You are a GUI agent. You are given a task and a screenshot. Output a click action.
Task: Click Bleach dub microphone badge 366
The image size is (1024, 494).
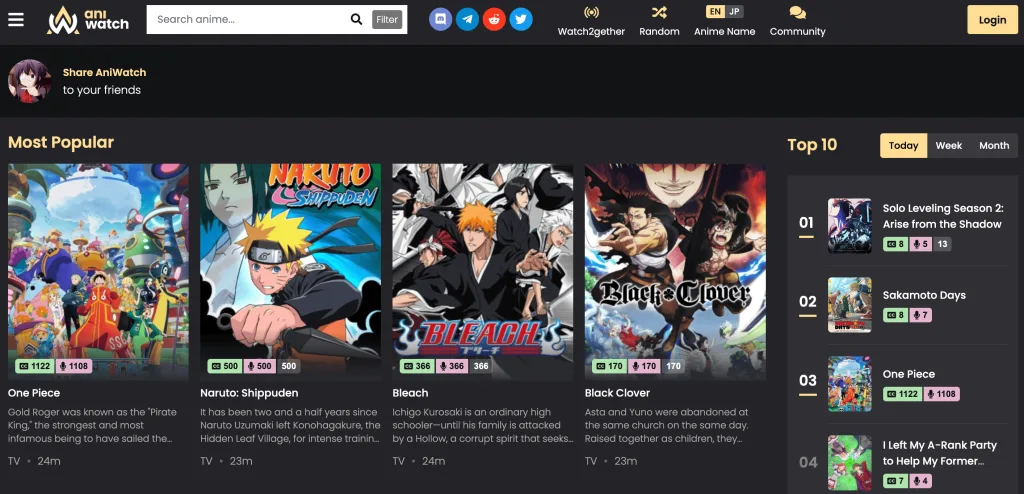point(451,366)
